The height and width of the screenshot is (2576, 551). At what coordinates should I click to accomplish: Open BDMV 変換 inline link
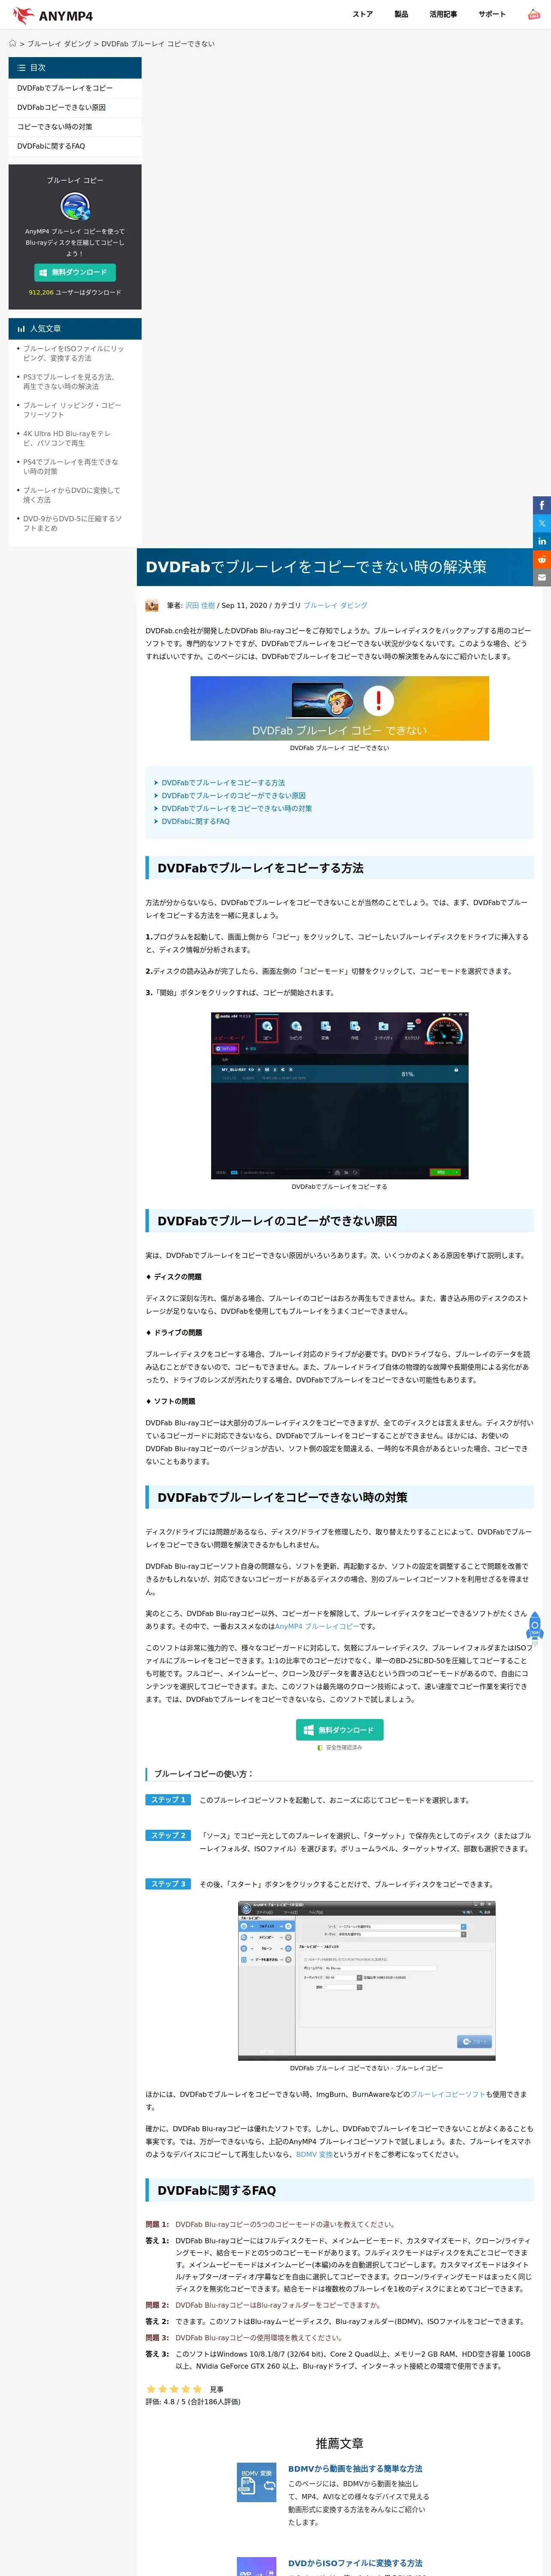[314, 2154]
